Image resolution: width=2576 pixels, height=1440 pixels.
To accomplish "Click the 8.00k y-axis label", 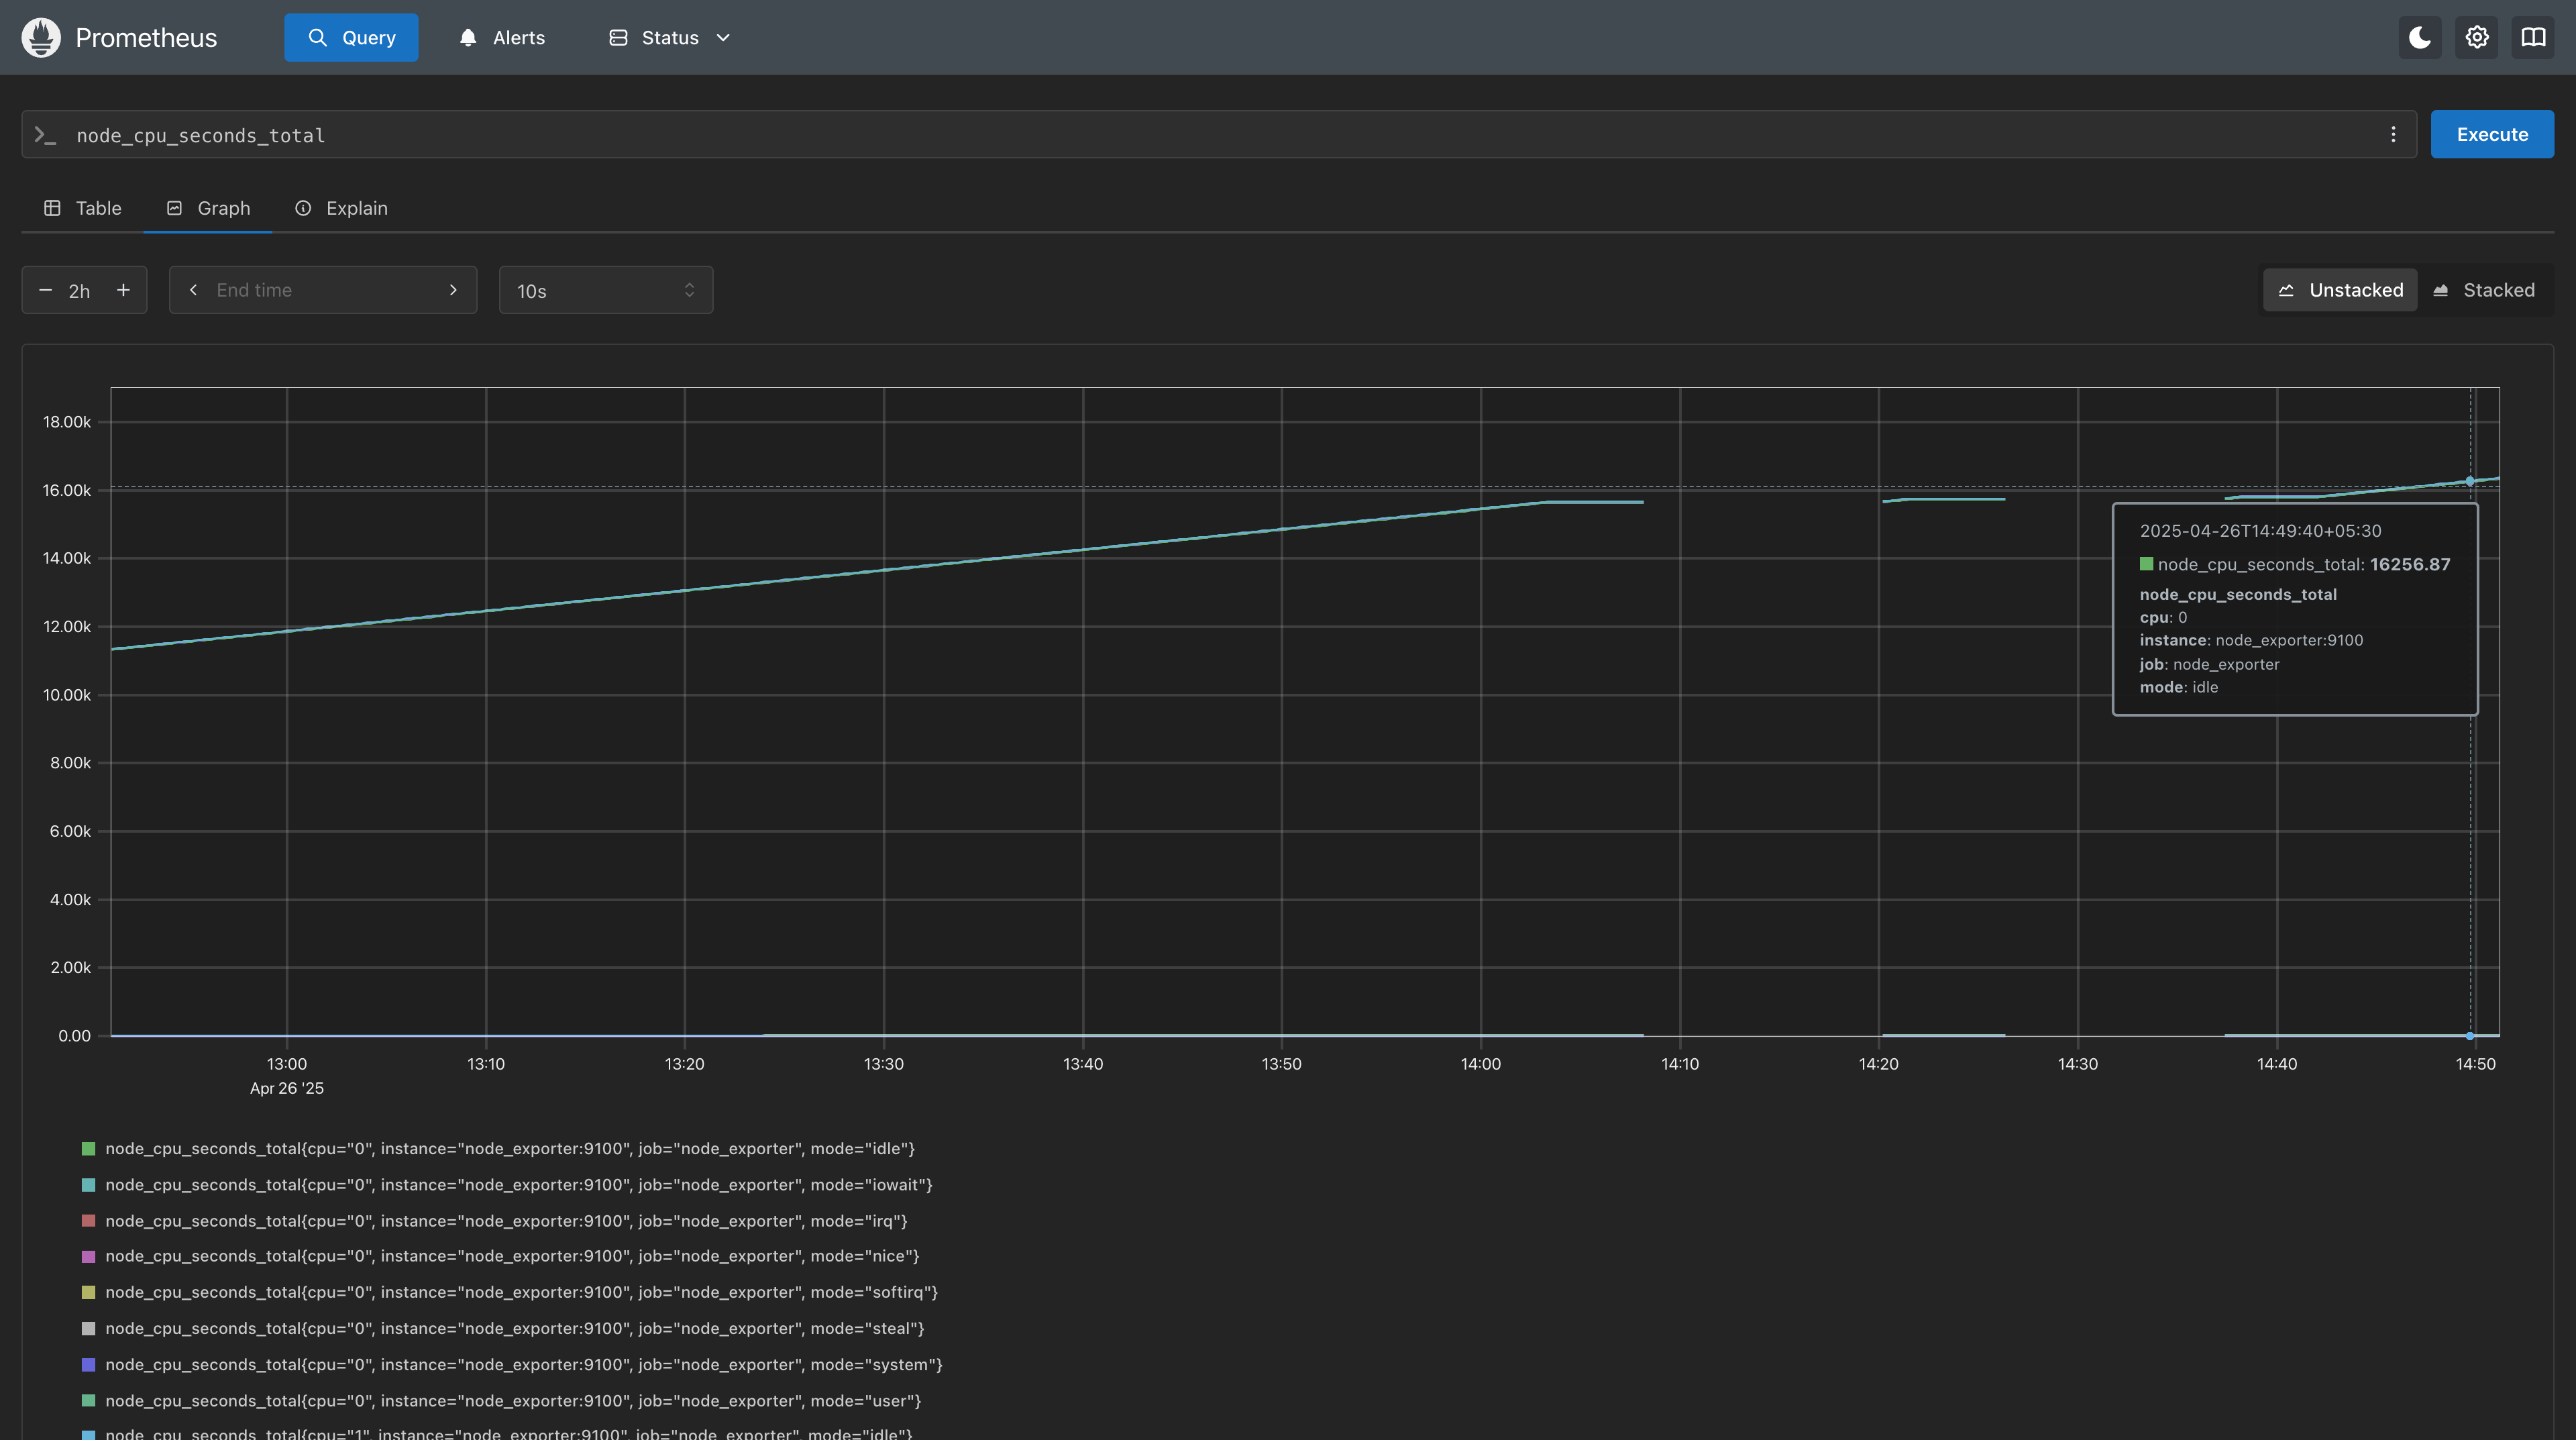I will (70, 763).
